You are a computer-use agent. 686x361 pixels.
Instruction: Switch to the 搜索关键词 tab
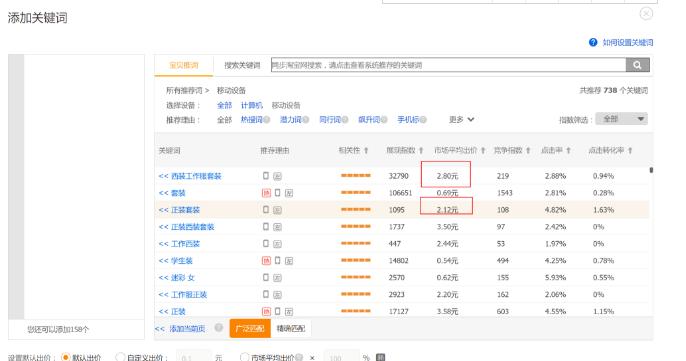[x=242, y=66]
